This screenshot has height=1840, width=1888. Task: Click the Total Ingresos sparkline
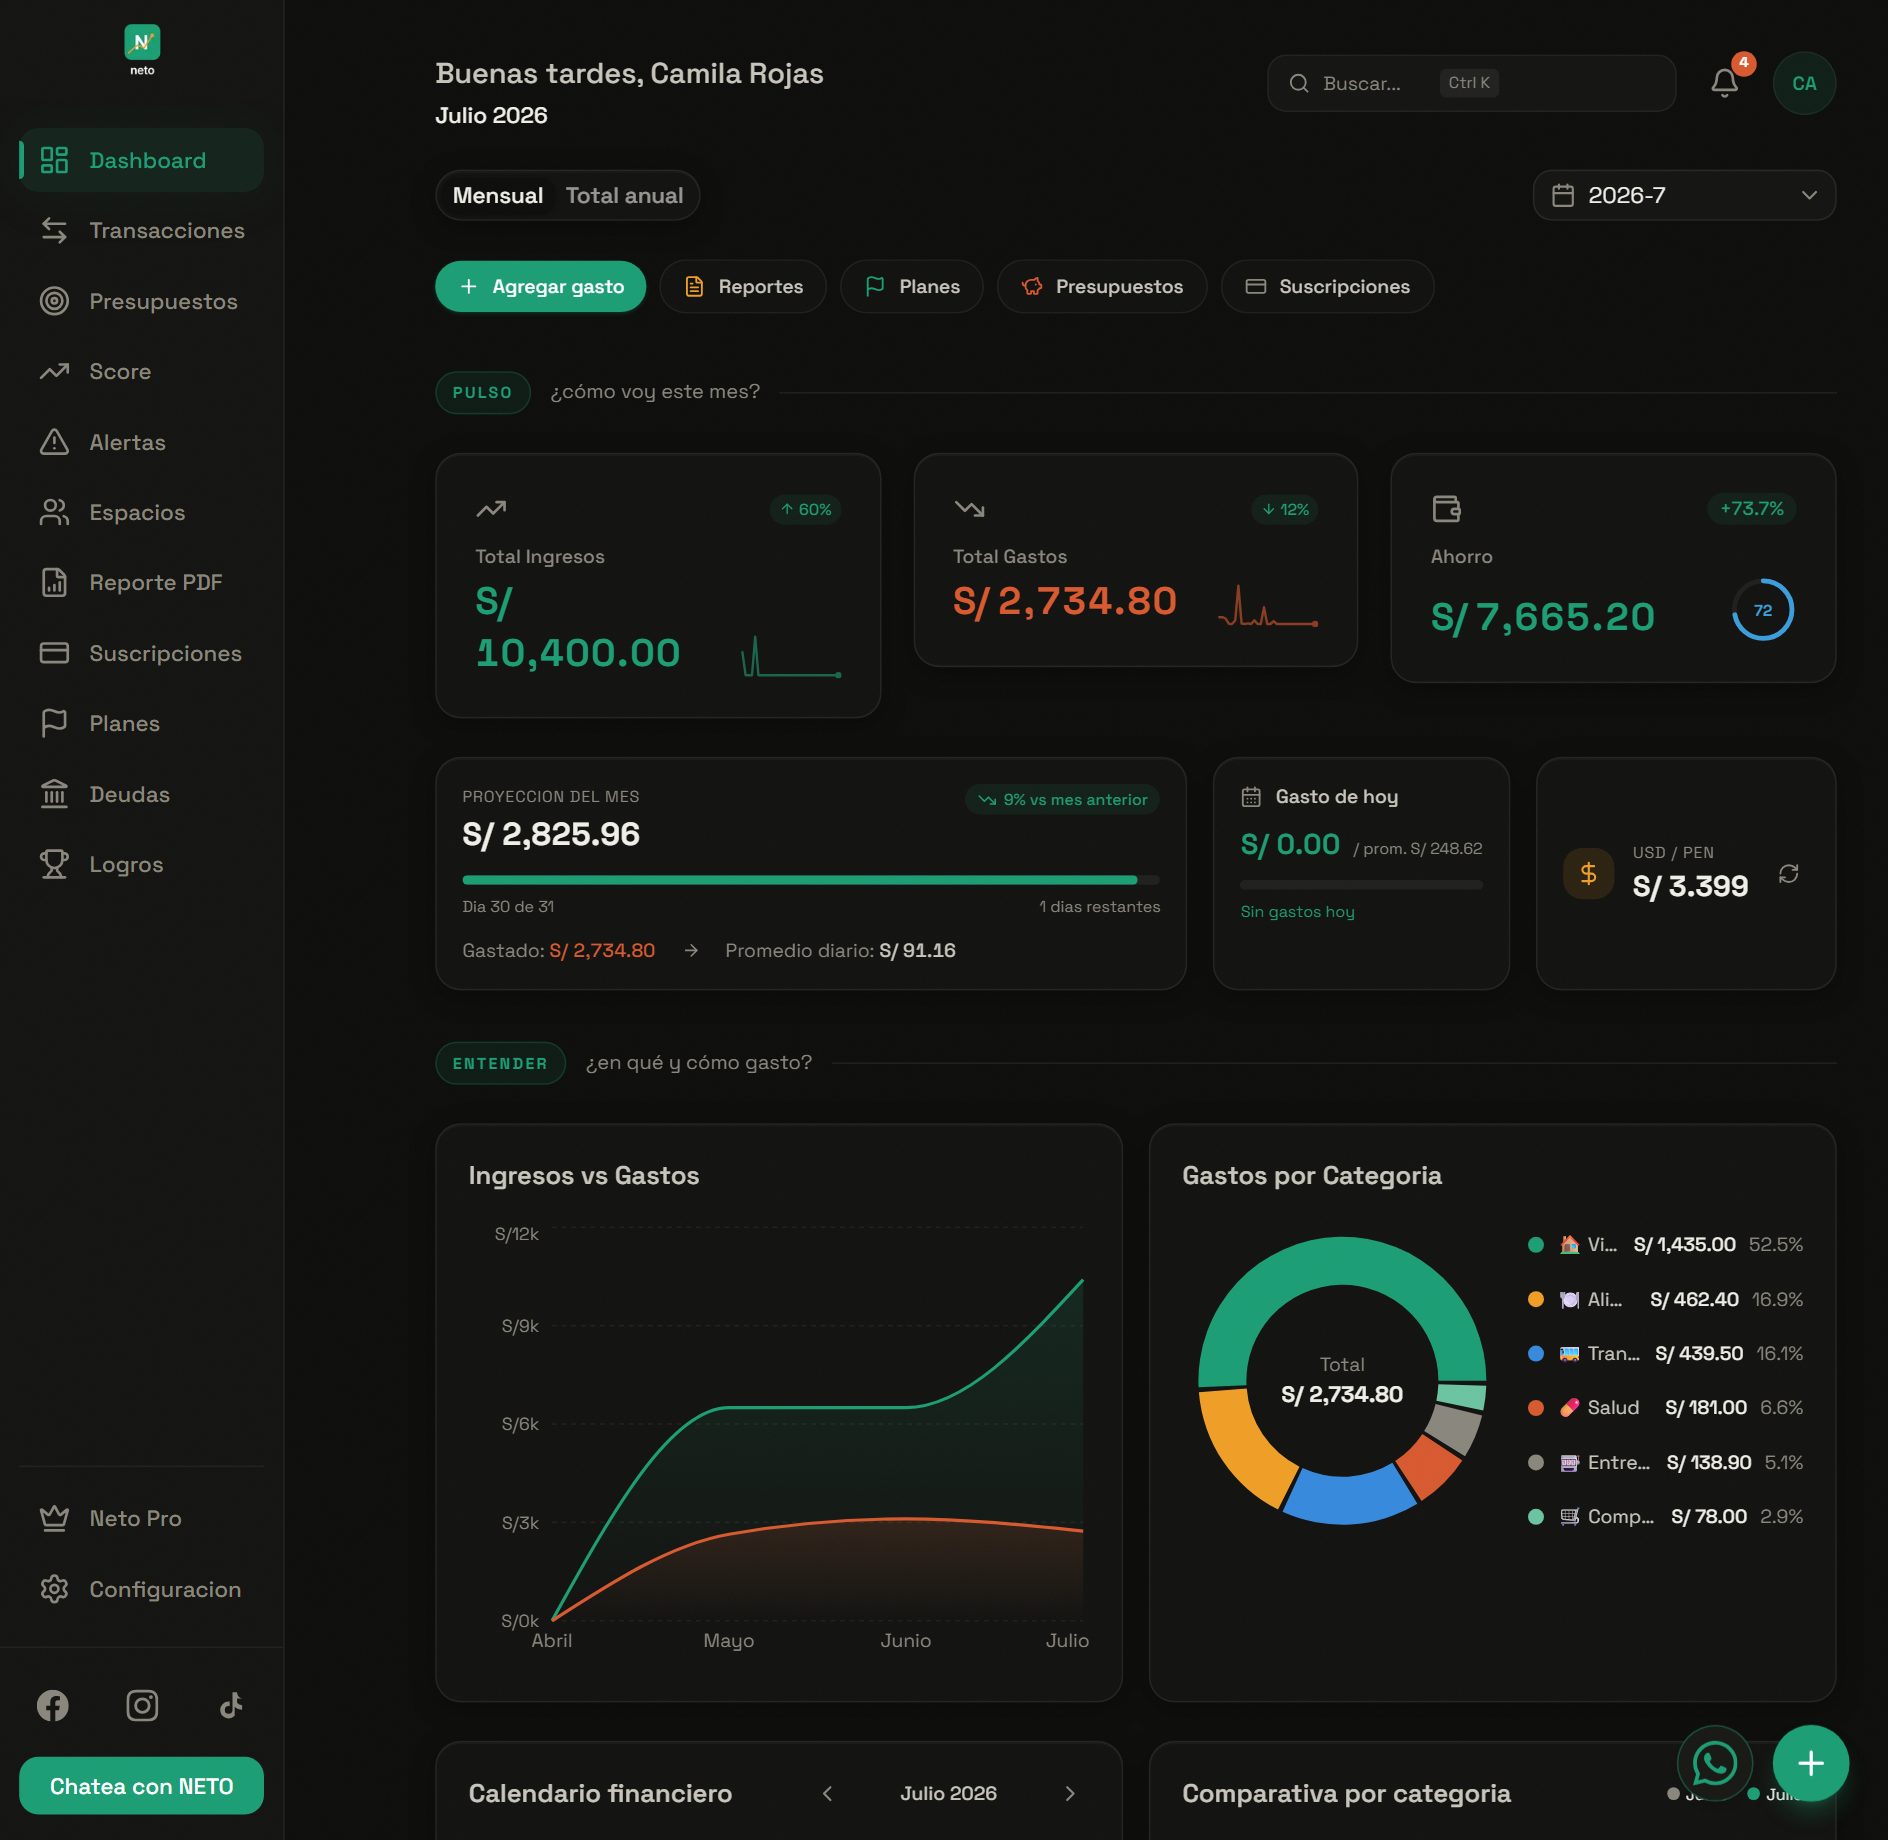[x=791, y=656]
